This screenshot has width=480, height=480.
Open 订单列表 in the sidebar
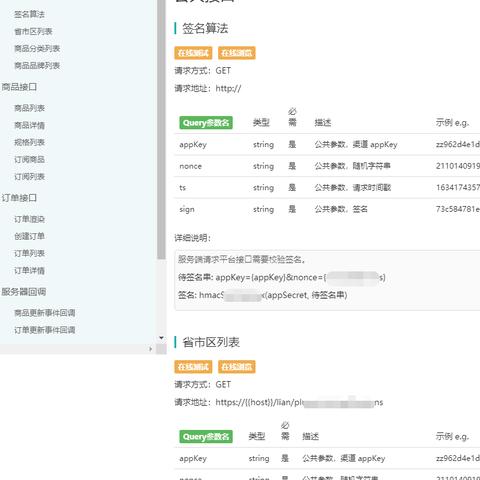pos(29,253)
